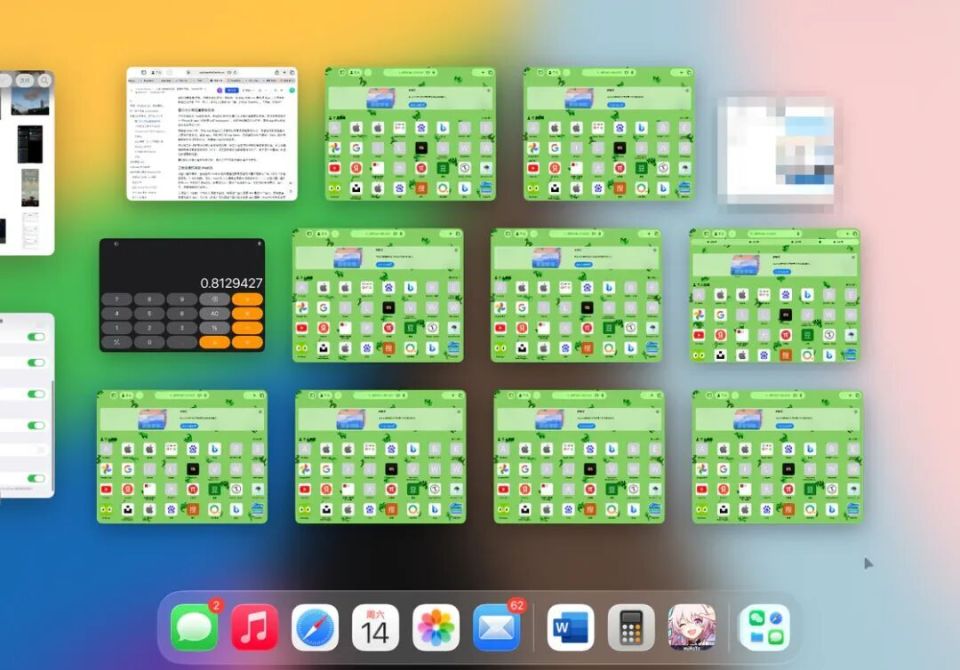This screenshot has height=670, width=960.
Task: Select the calculator window showing 0.8129427
Action: point(182,295)
